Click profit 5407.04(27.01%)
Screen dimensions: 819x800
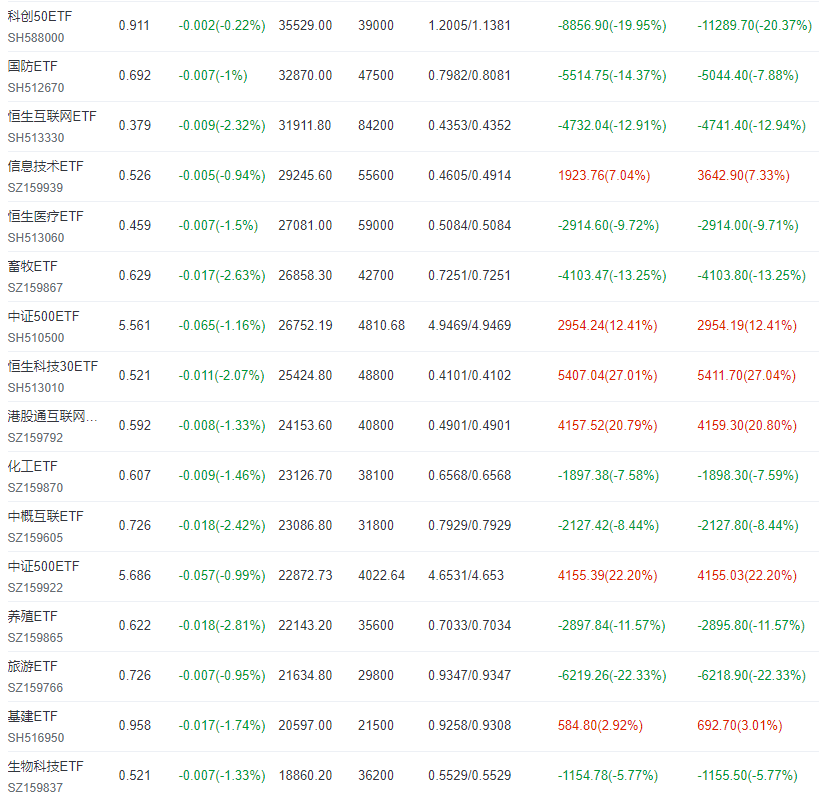pyautogui.click(x=607, y=376)
